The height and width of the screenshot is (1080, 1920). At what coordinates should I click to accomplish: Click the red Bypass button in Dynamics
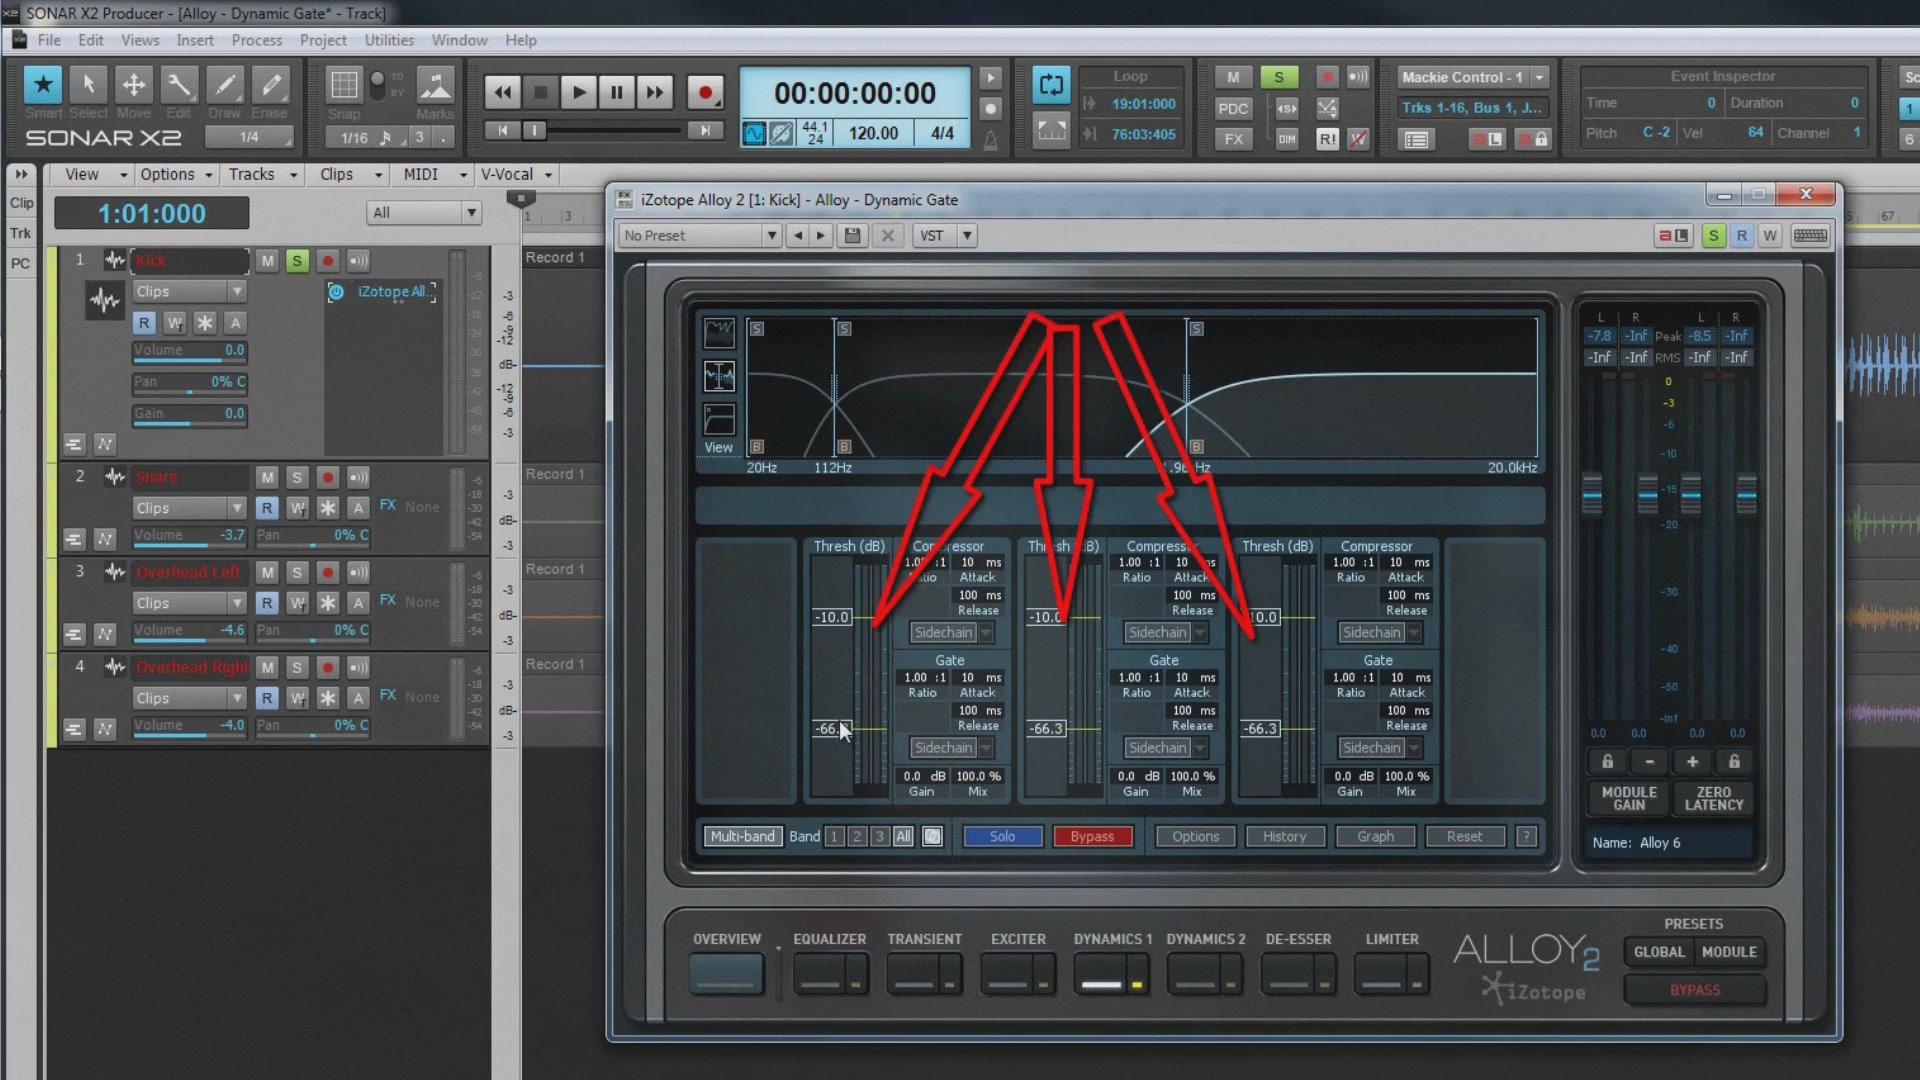(x=1092, y=837)
